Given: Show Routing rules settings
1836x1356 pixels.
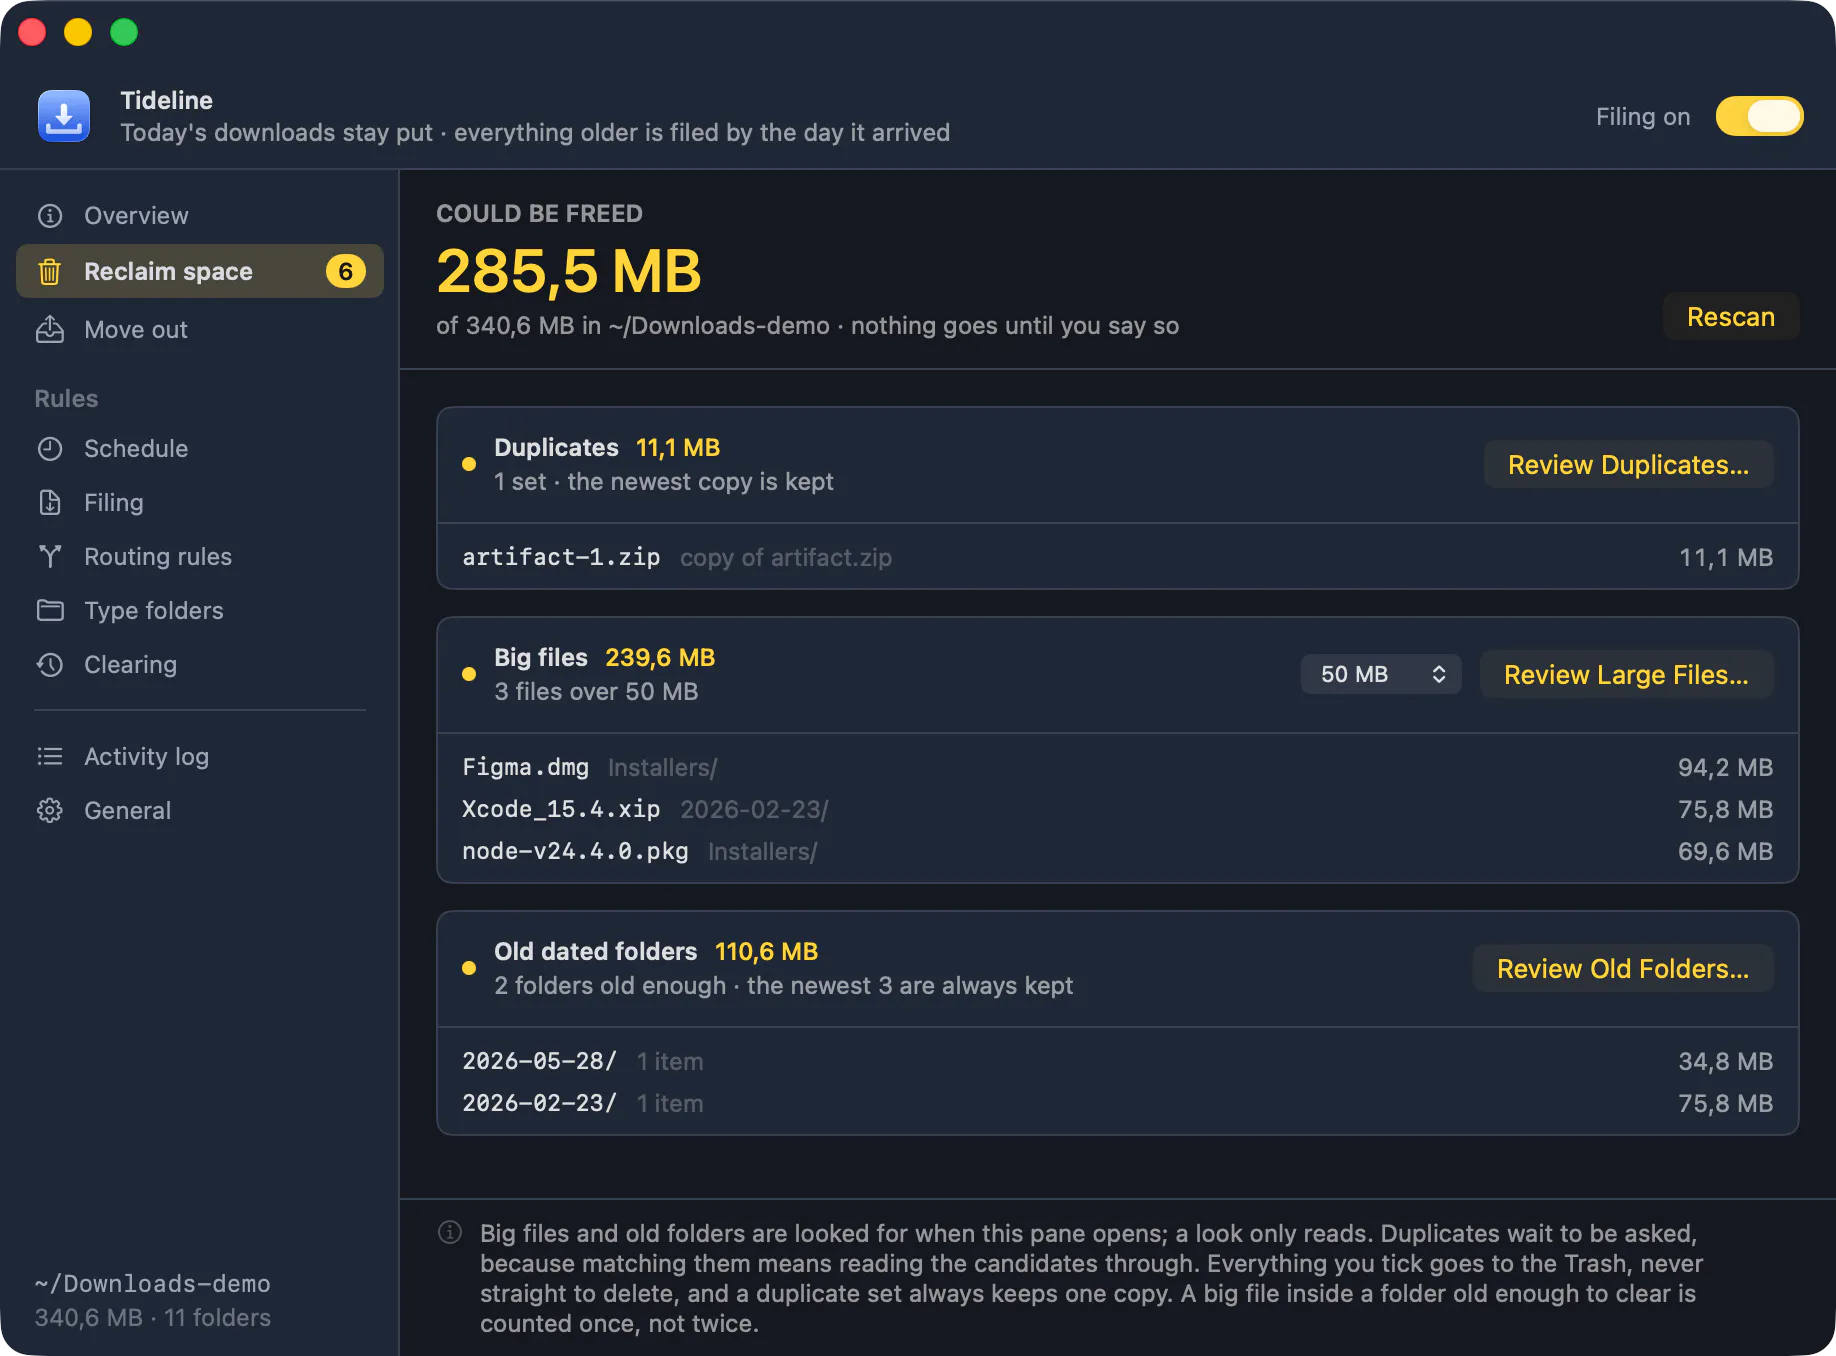Looking at the screenshot, I should point(200,557).
